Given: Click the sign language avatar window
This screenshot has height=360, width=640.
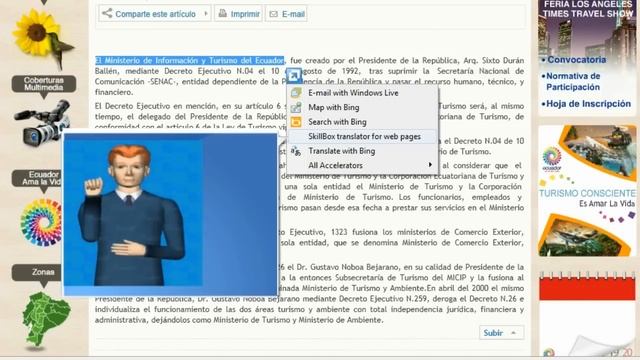Looking at the screenshot, I should tap(170, 214).
